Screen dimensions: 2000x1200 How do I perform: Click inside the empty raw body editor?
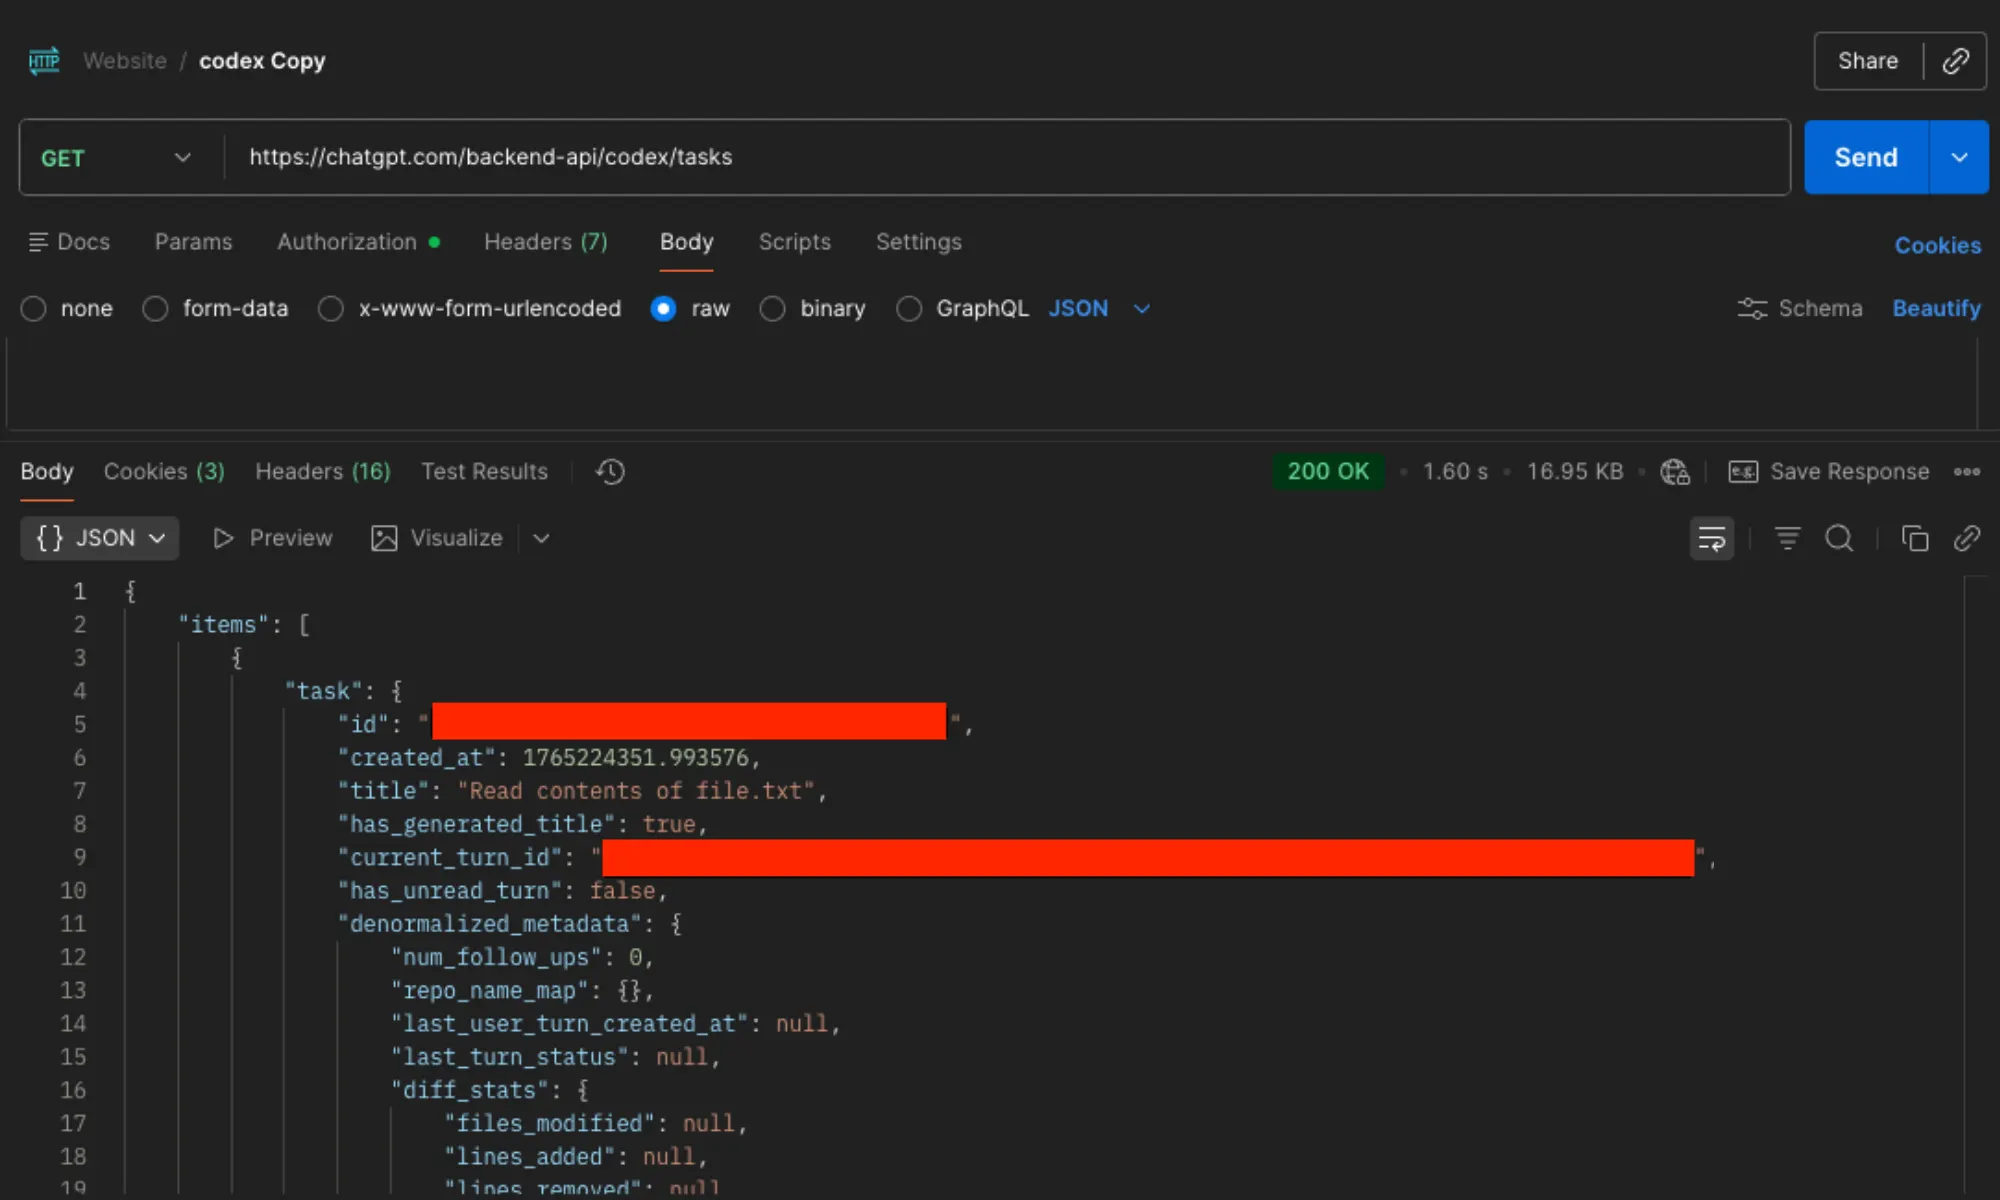coord(991,383)
